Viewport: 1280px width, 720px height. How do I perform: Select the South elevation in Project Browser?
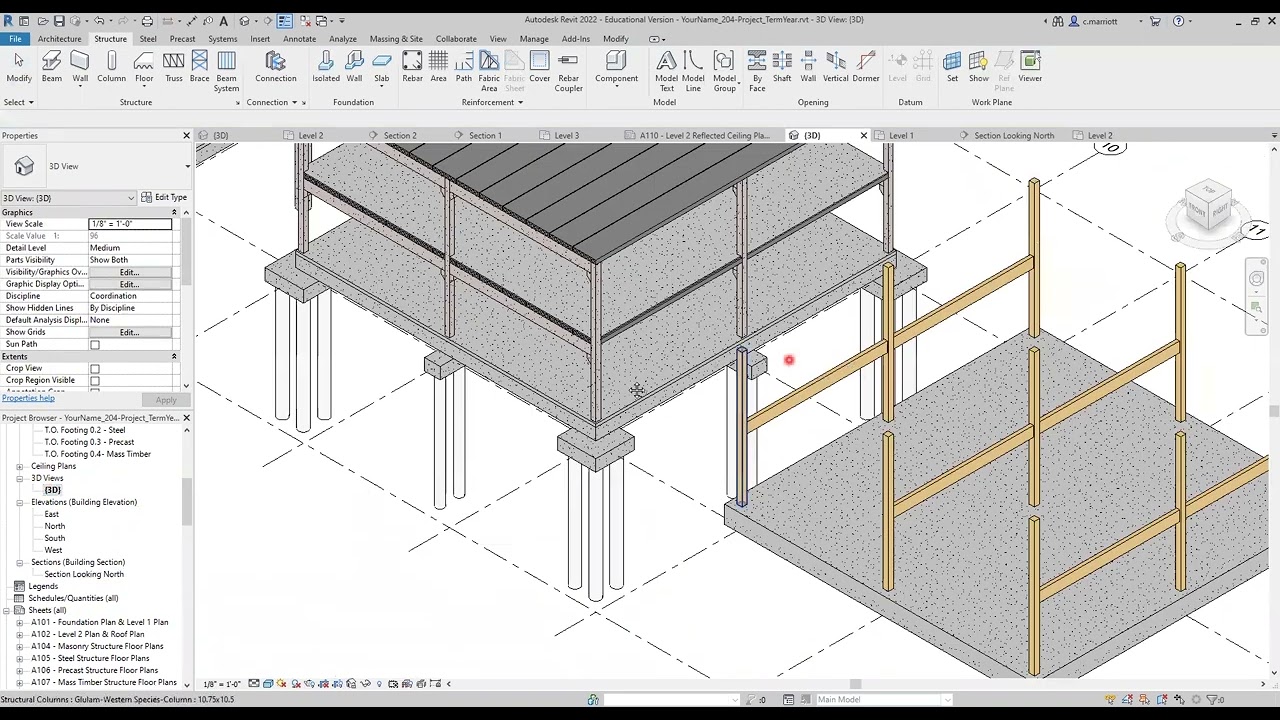tap(55, 538)
